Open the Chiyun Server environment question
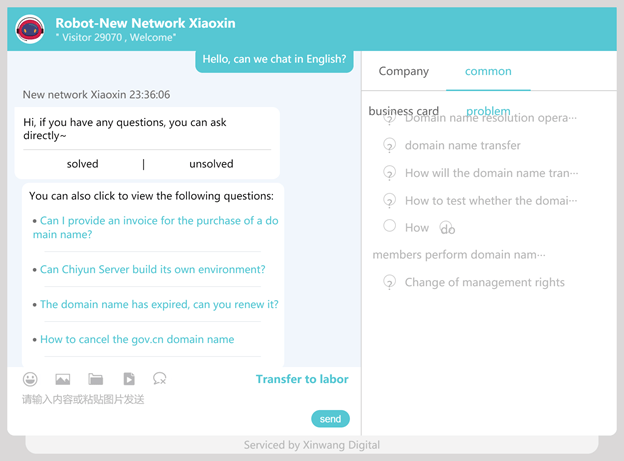 coord(153,270)
